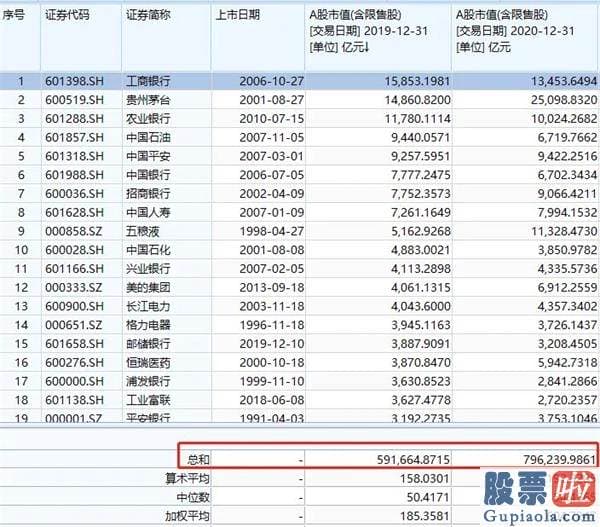The image size is (600, 527).
Task: Click value 11,328.4730 for 五粮液
Action: click(x=564, y=231)
